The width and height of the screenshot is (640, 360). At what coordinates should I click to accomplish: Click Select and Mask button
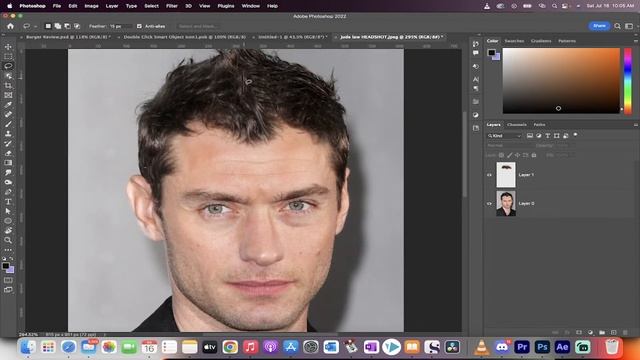tap(198, 26)
